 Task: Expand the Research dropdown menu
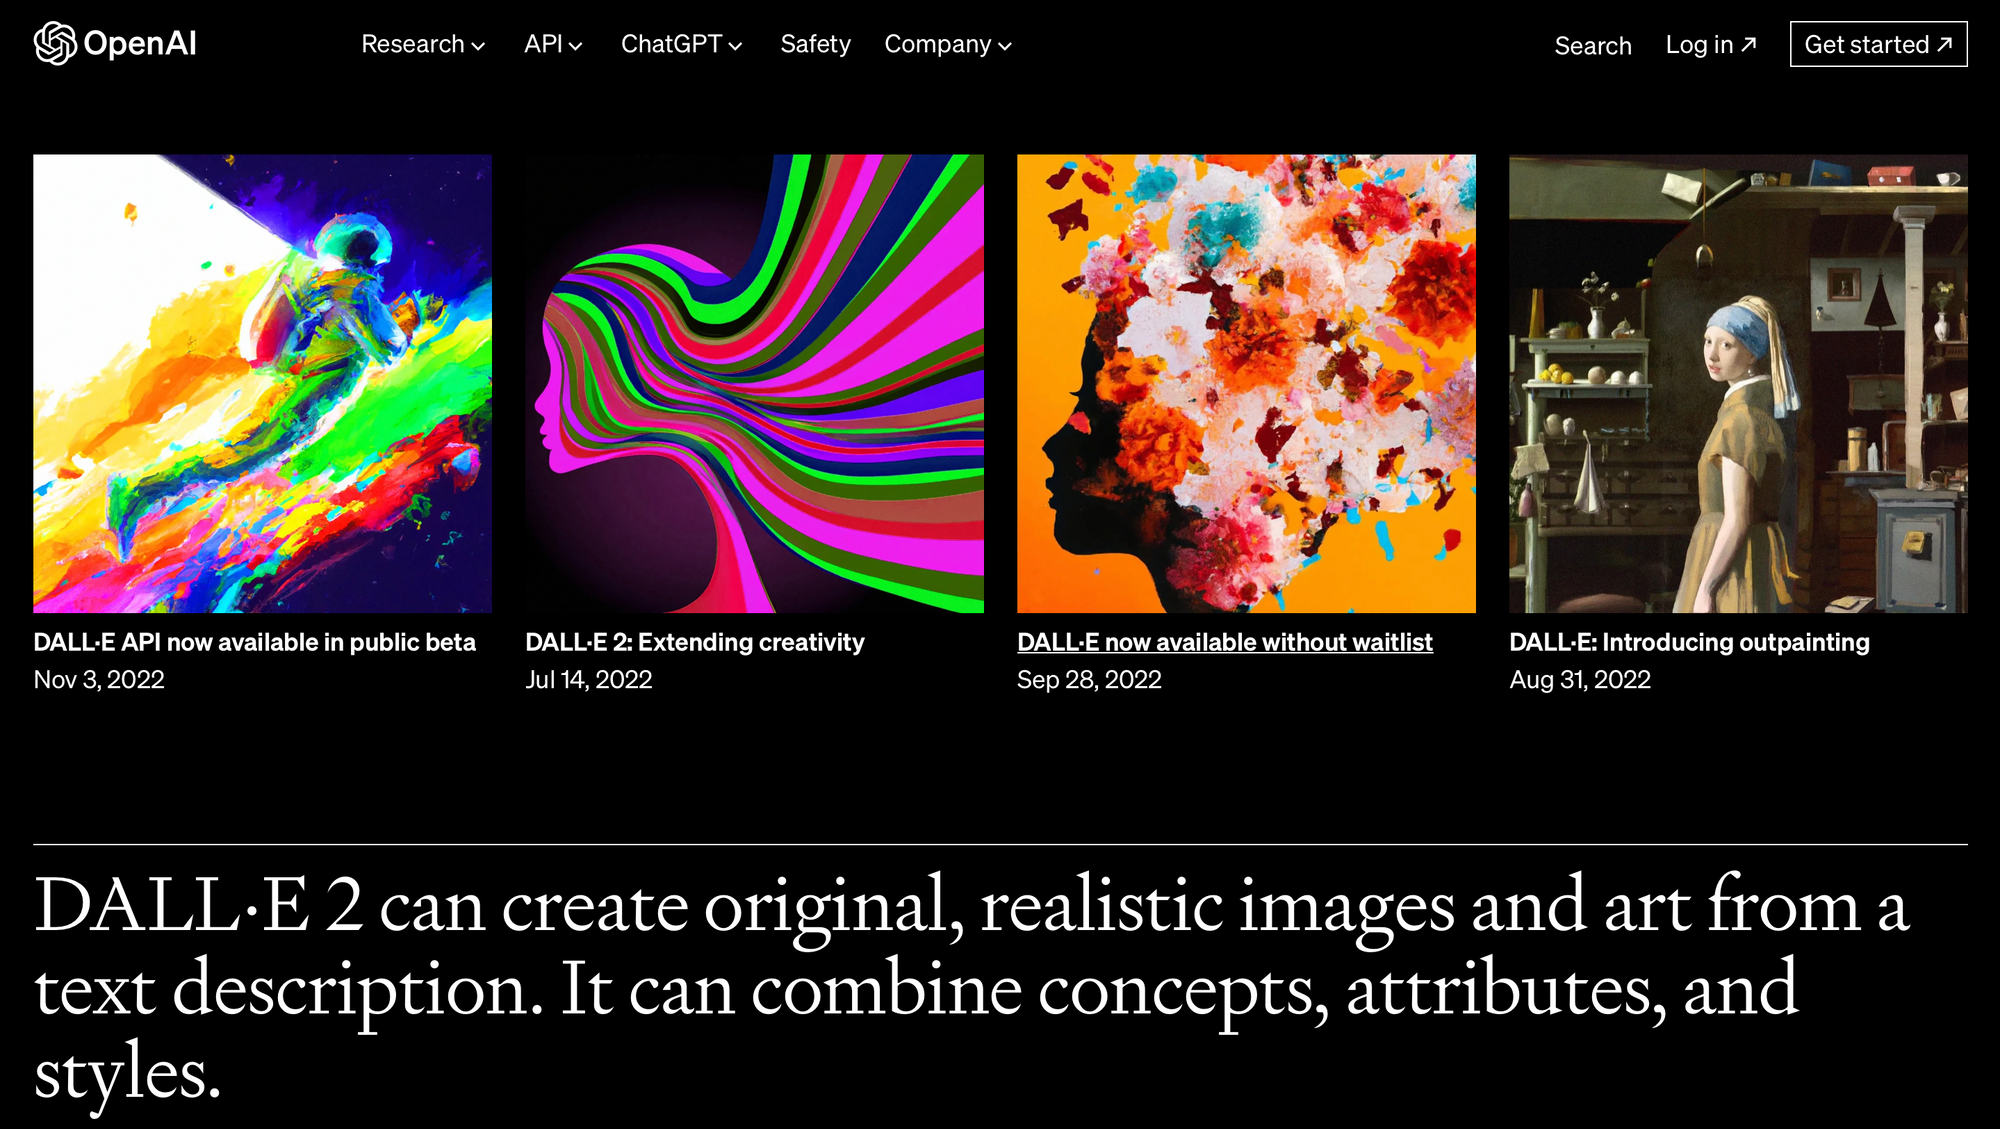point(422,45)
